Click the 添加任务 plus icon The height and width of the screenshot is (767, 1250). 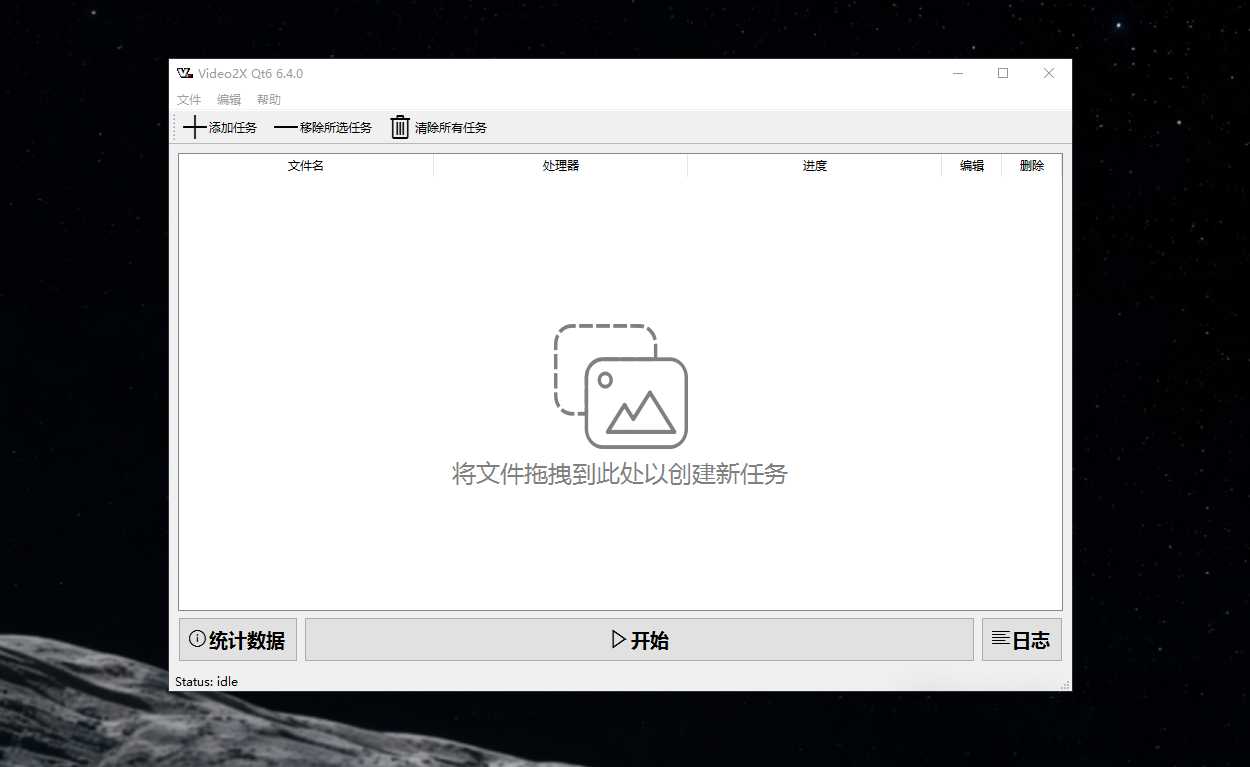195,127
